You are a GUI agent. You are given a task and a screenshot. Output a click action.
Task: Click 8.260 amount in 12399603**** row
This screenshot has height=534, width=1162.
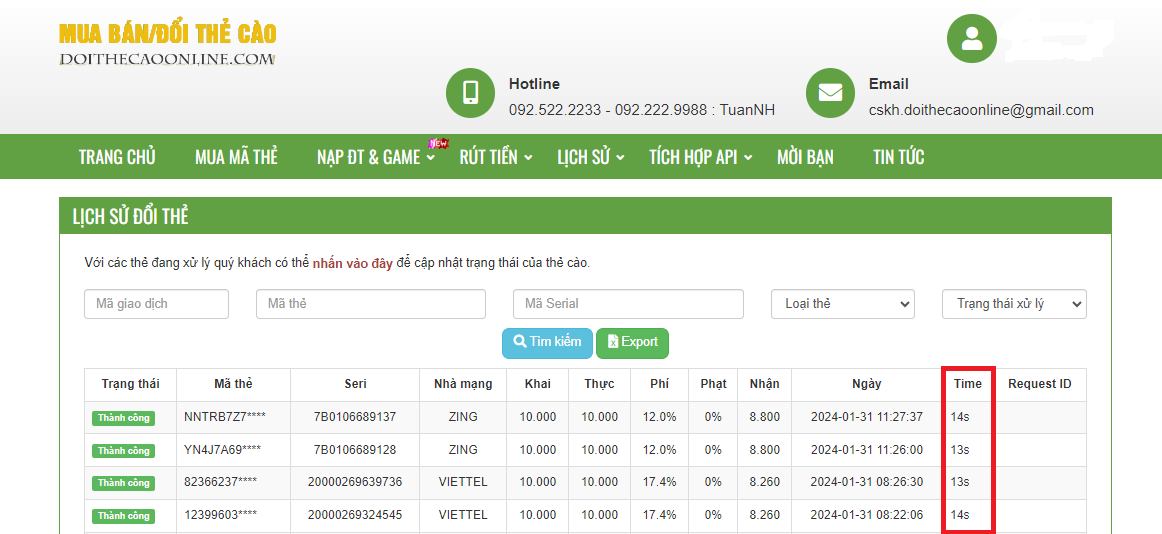point(764,515)
